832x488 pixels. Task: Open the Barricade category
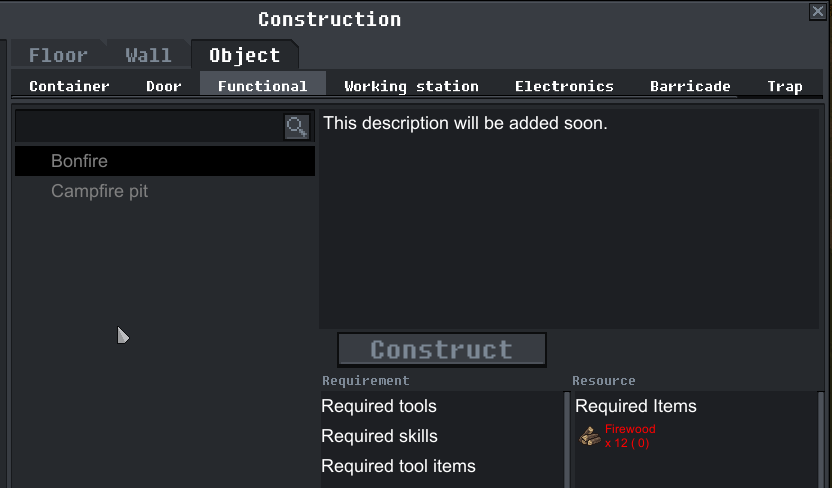[x=690, y=86]
